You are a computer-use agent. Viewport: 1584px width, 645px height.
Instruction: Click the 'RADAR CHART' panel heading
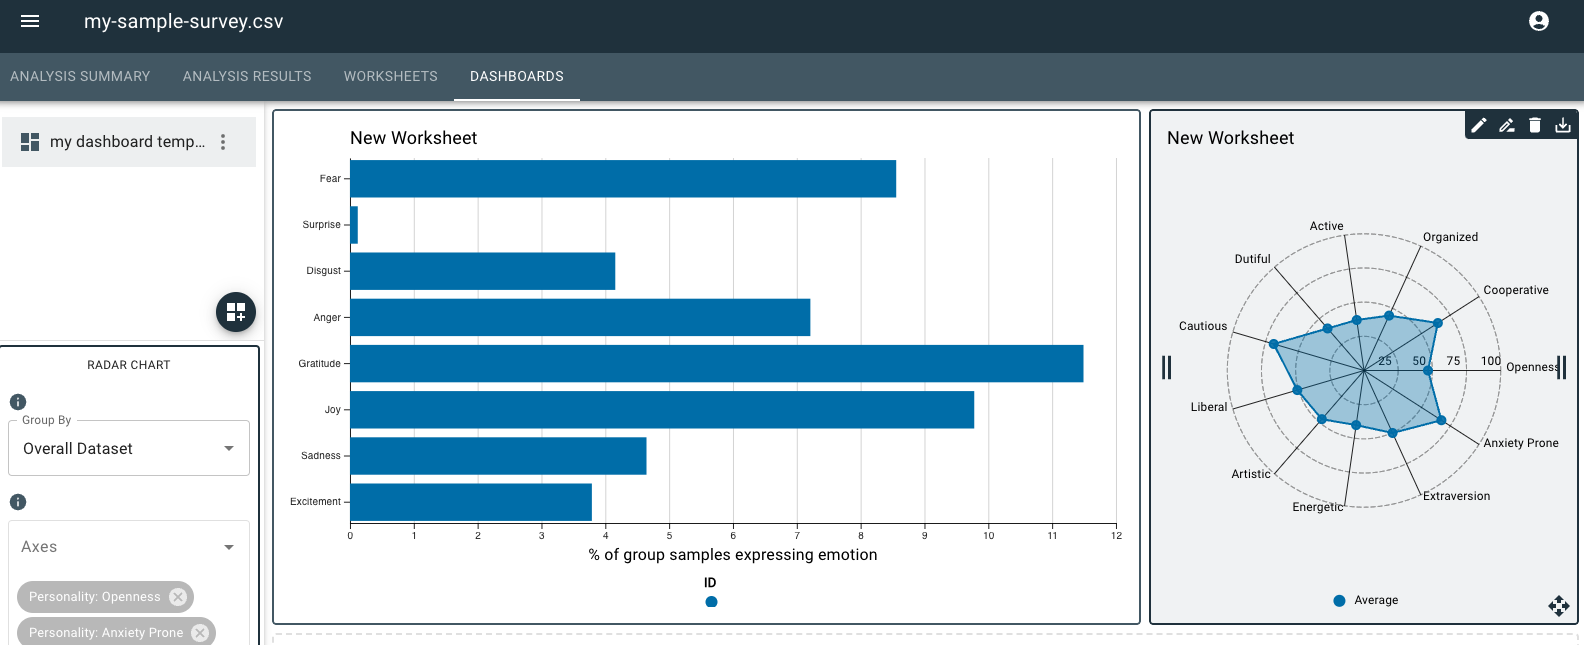[129, 365]
